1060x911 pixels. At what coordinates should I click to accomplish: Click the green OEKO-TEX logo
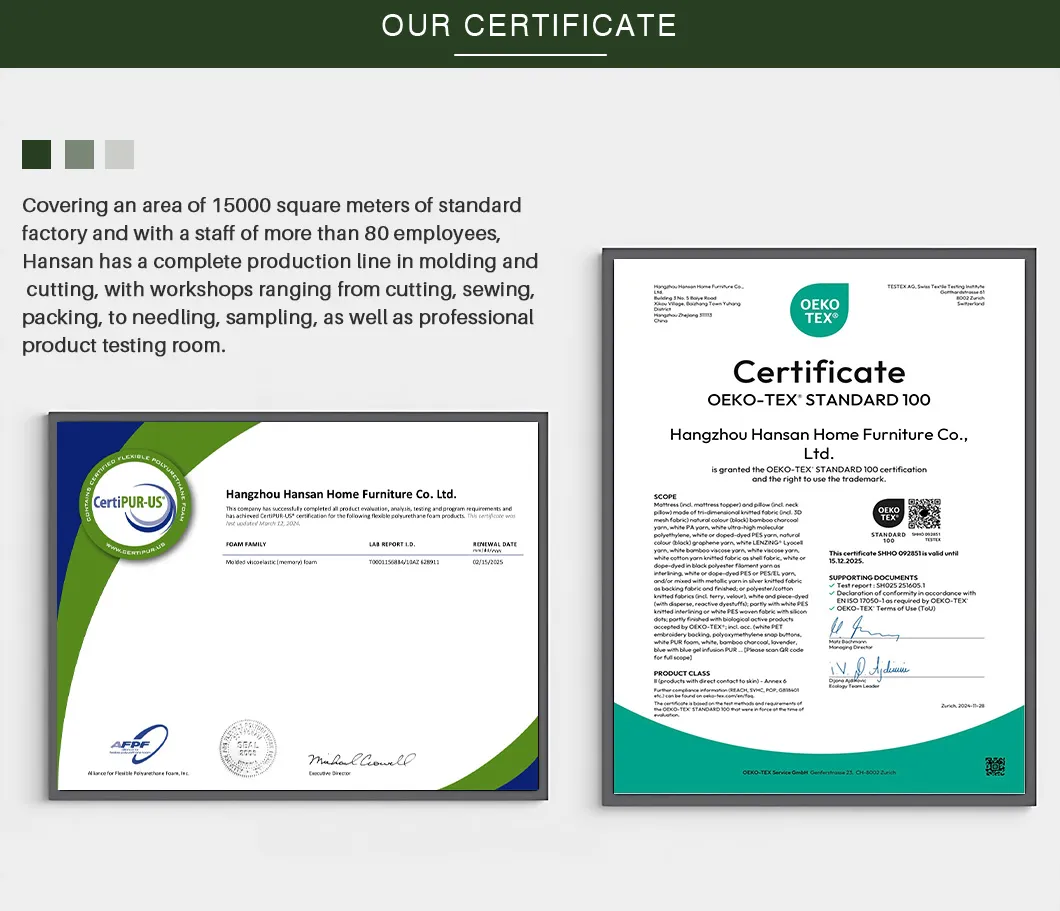point(819,310)
